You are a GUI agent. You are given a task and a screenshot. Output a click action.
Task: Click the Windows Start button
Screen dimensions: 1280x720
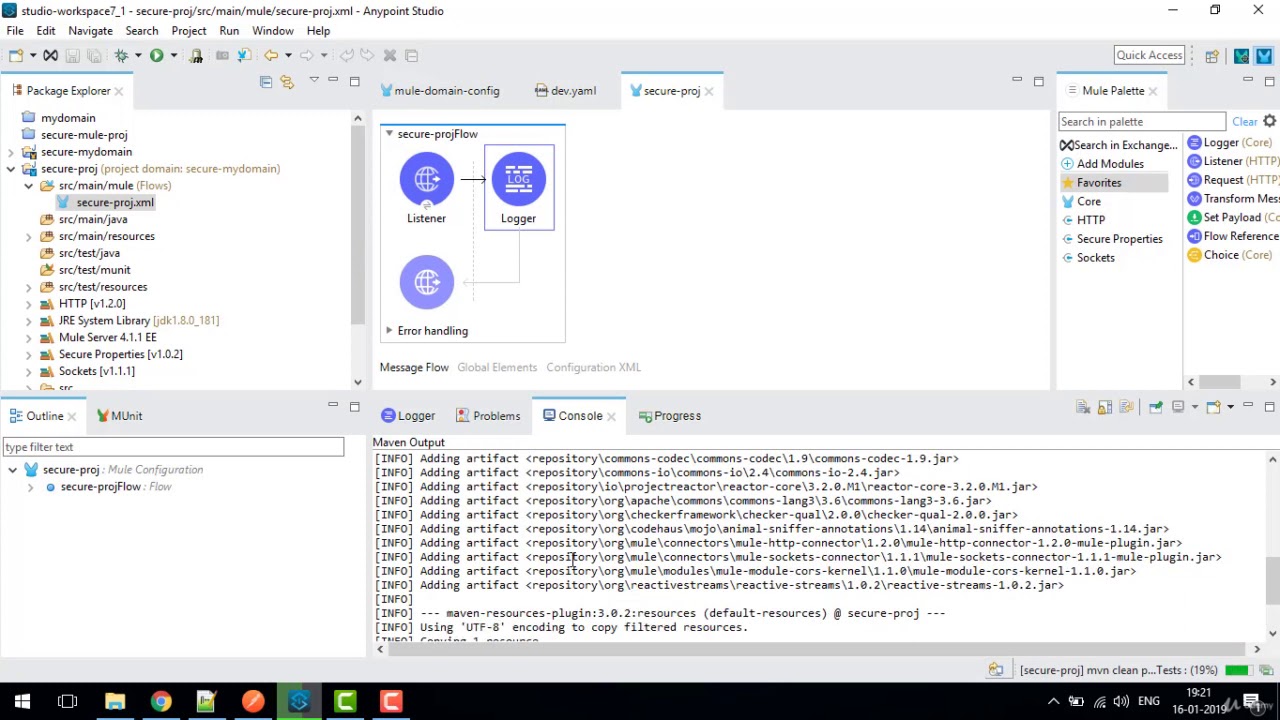[x=22, y=701]
